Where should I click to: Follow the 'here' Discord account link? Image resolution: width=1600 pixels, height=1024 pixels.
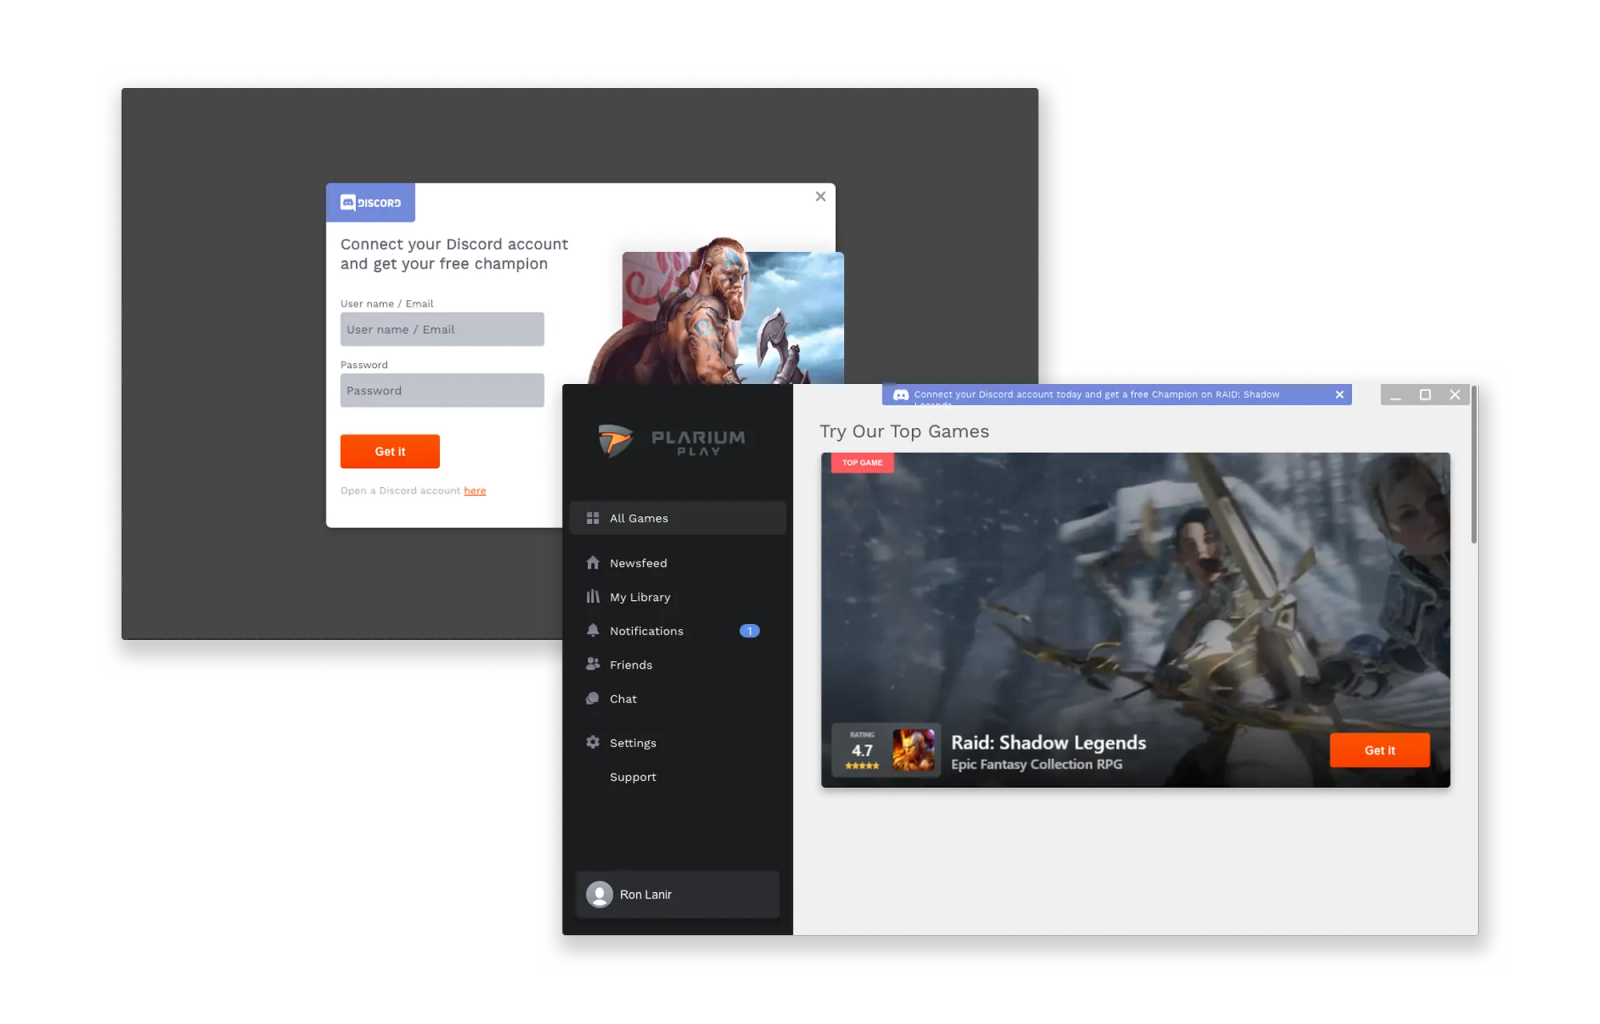click(475, 491)
